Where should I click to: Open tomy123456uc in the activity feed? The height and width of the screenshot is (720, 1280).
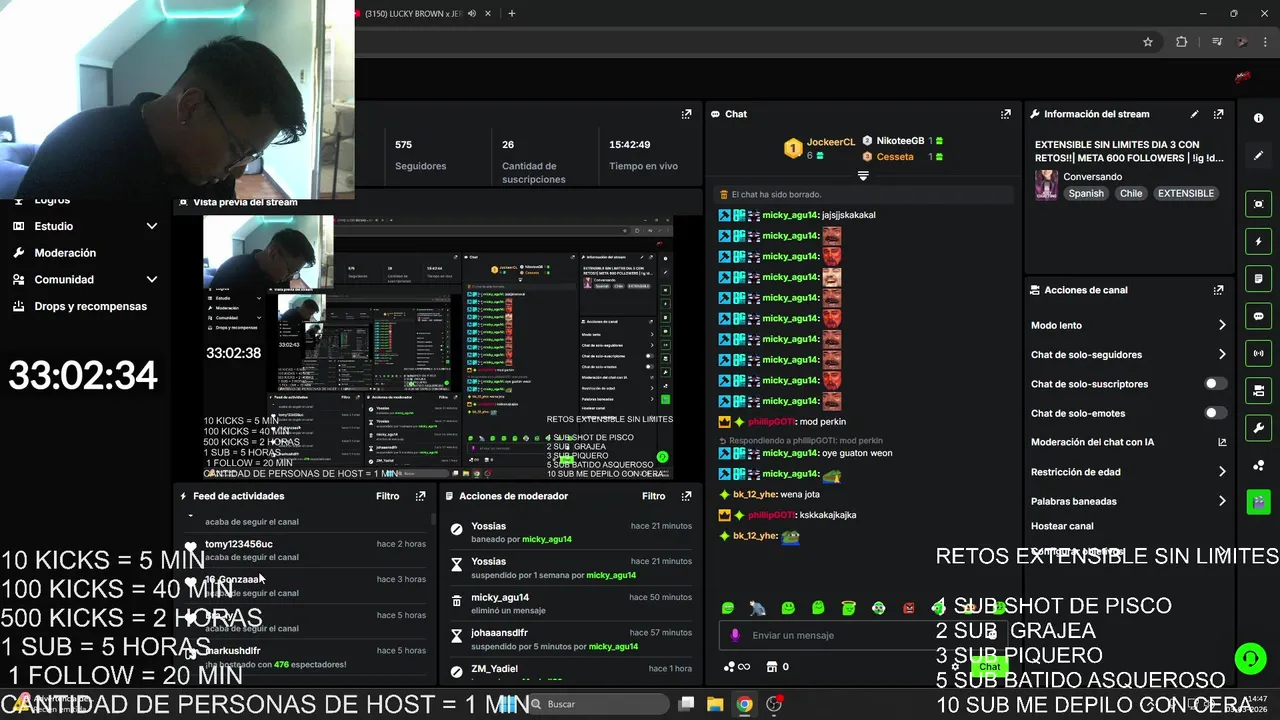239,544
